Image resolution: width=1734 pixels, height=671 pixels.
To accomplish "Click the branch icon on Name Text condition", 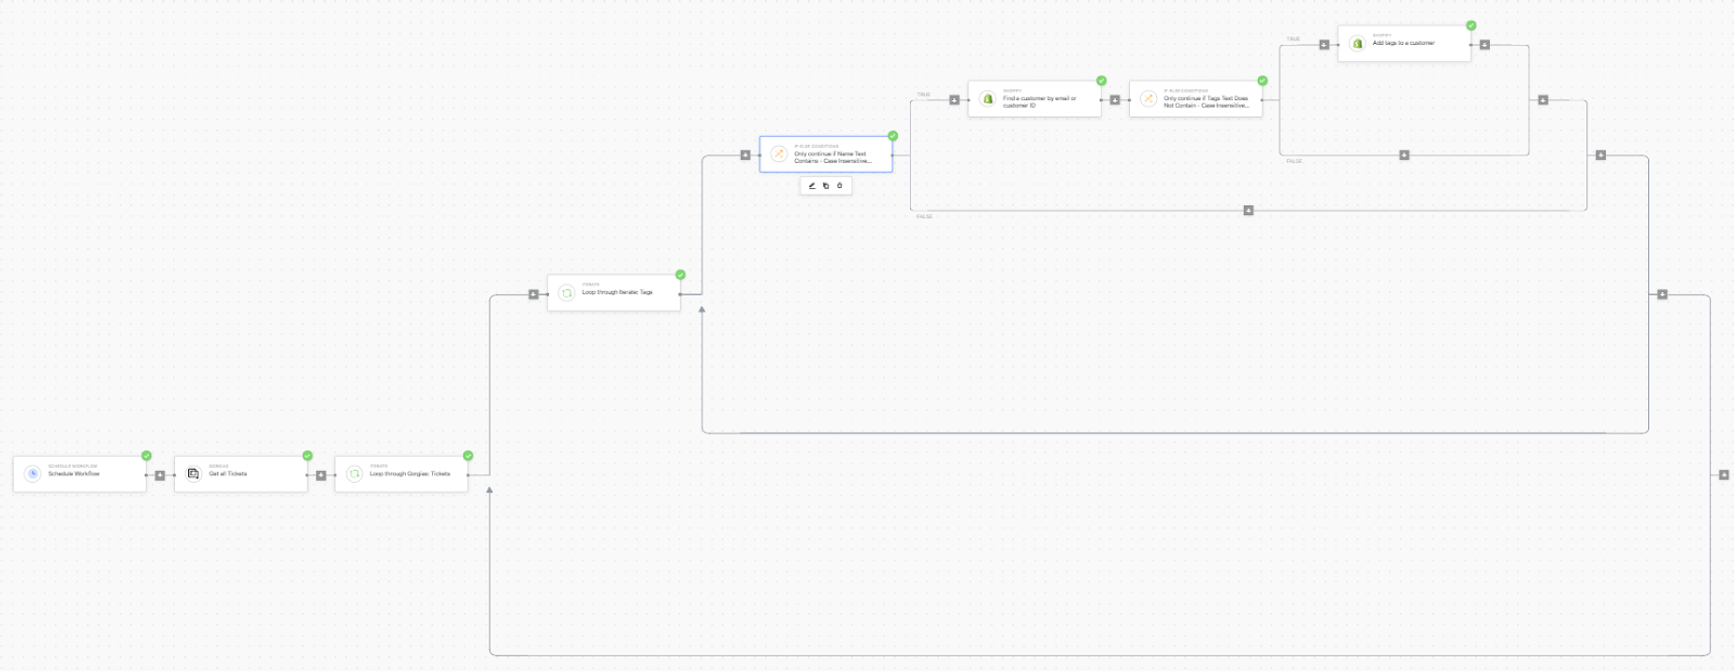I will [779, 154].
